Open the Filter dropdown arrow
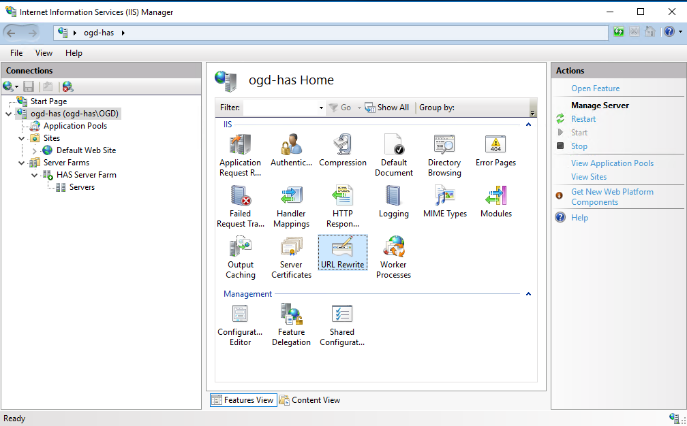The height and width of the screenshot is (426, 687). pos(321,108)
